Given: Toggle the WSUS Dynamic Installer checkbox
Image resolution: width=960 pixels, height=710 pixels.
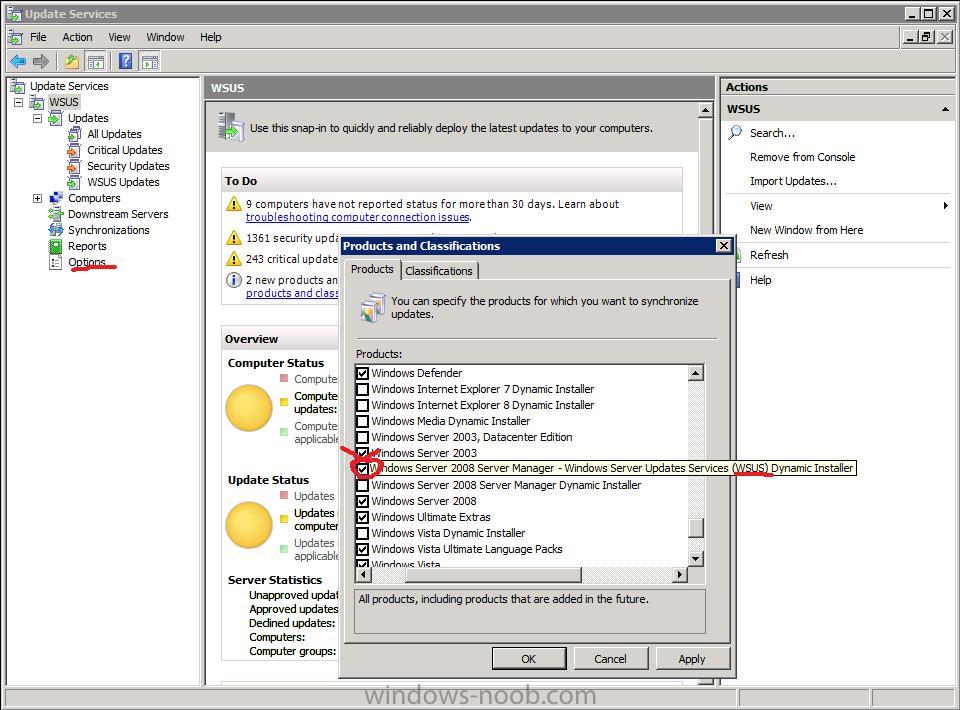Looking at the screenshot, I should tap(362, 469).
